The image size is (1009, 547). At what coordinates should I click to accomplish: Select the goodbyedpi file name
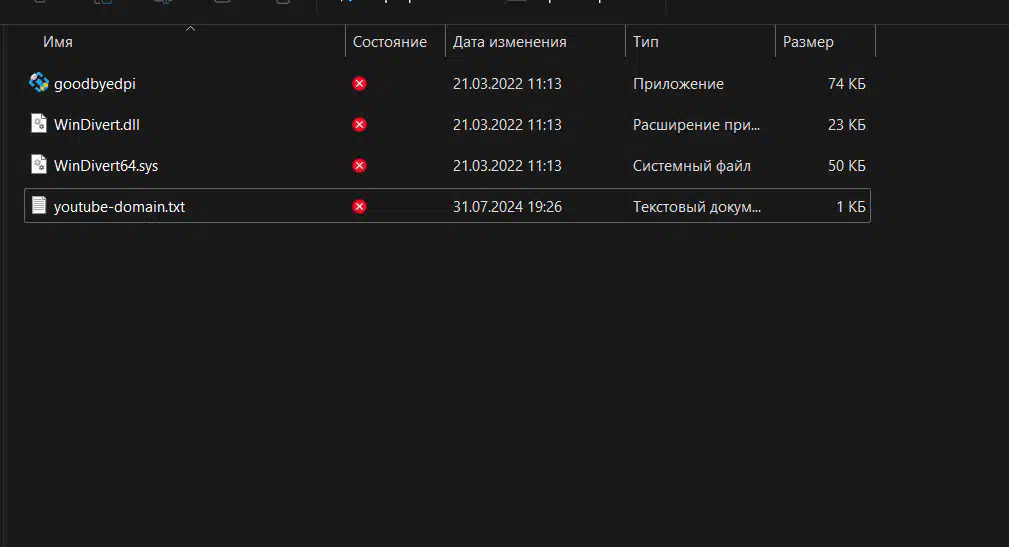coord(95,84)
